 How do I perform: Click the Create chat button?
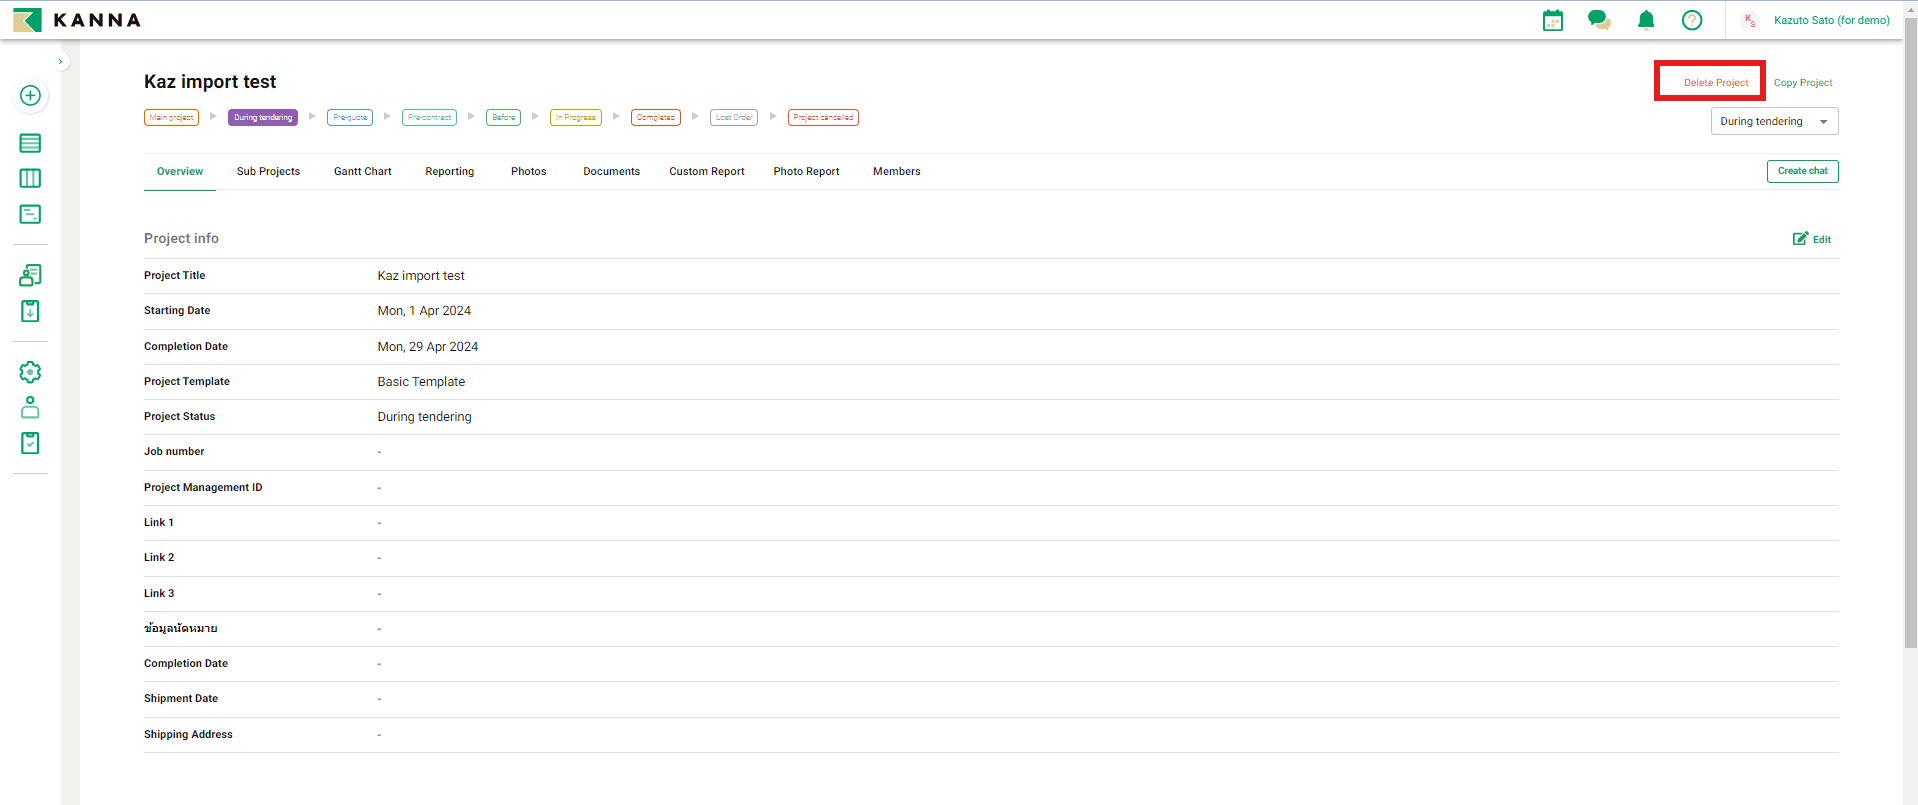(x=1802, y=171)
